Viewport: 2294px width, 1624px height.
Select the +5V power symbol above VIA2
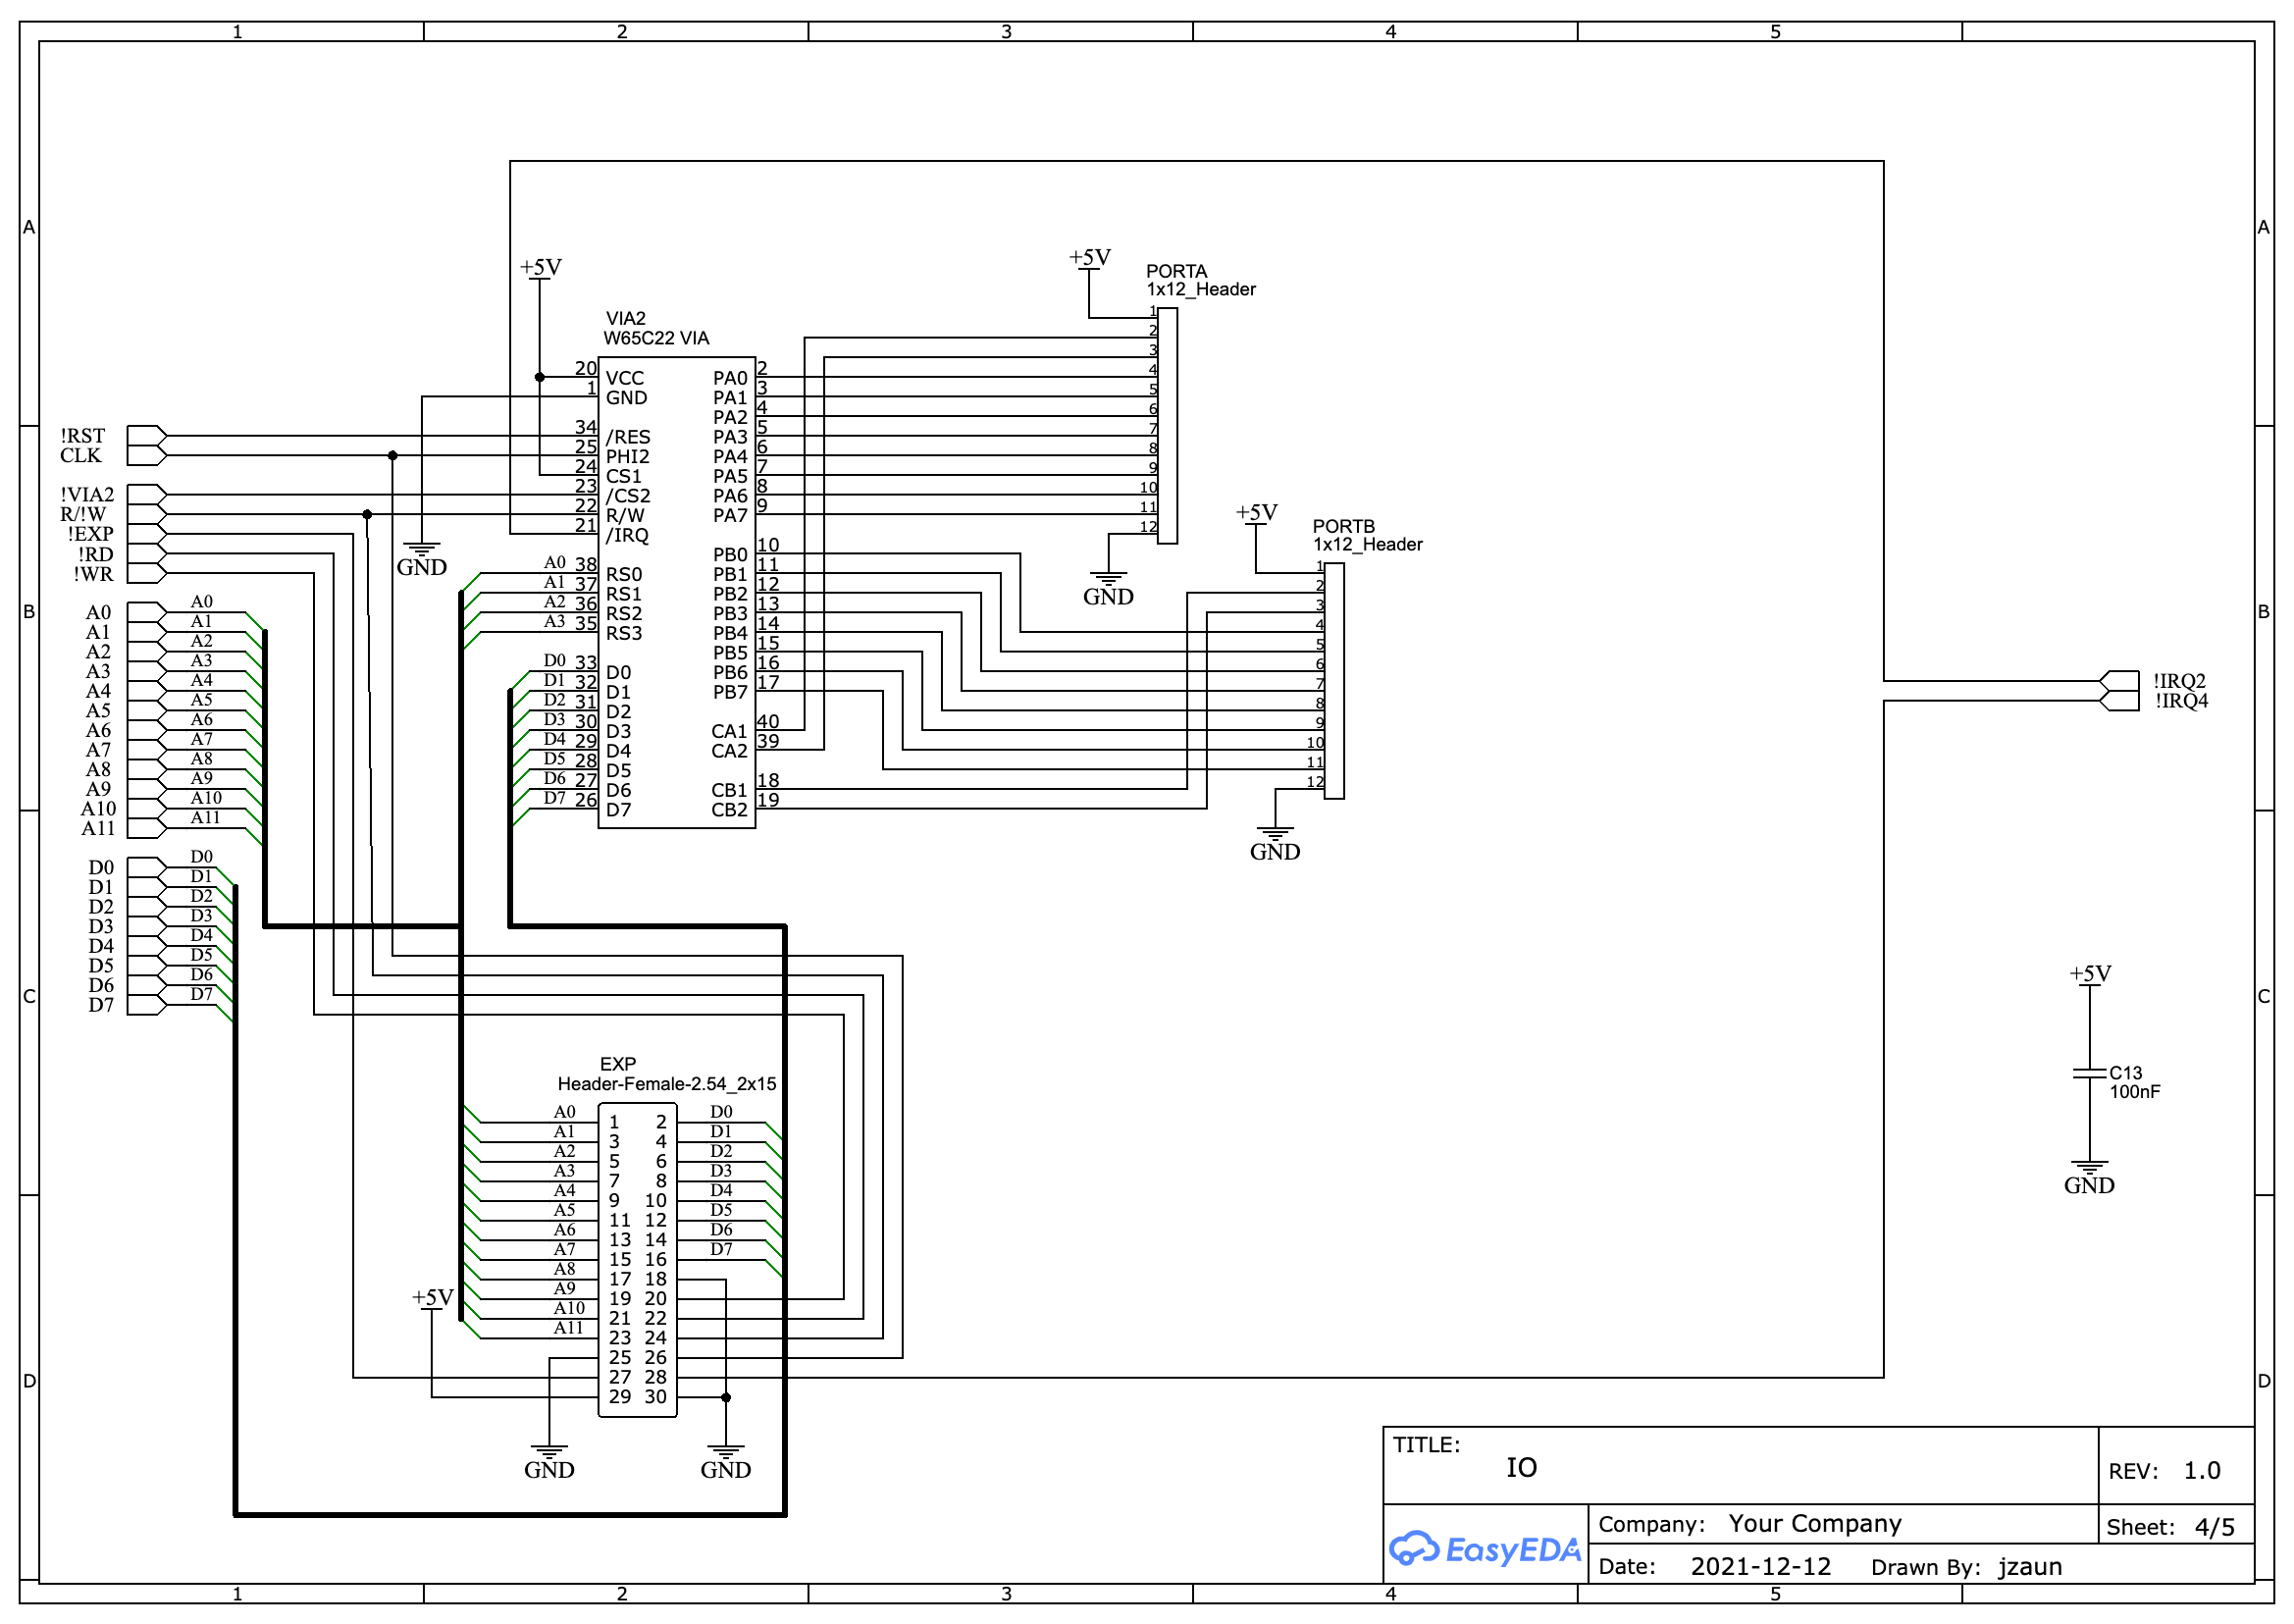pyautogui.click(x=540, y=270)
